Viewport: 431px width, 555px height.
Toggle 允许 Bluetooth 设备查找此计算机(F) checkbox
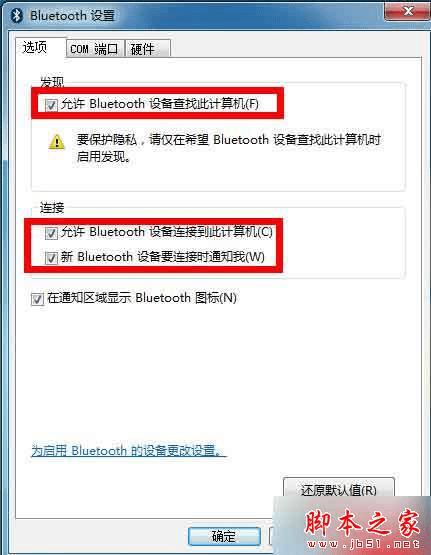[51, 105]
